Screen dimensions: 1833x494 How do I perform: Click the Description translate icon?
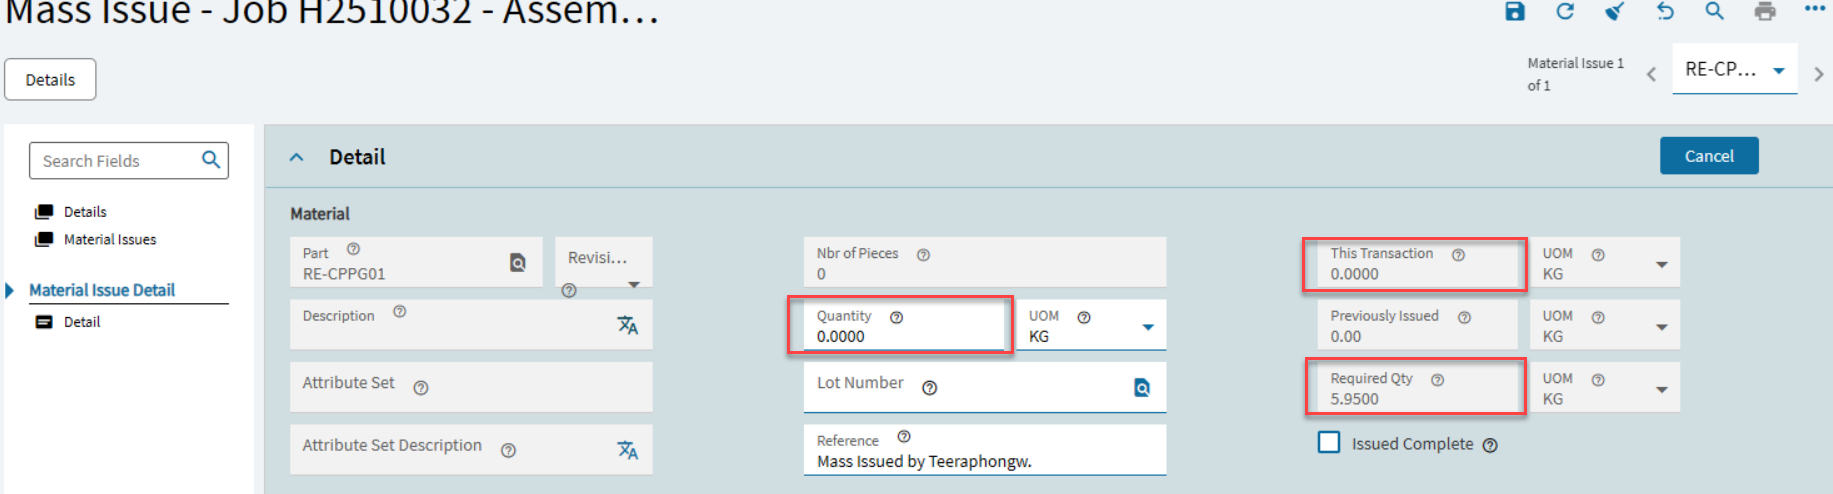tap(627, 325)
